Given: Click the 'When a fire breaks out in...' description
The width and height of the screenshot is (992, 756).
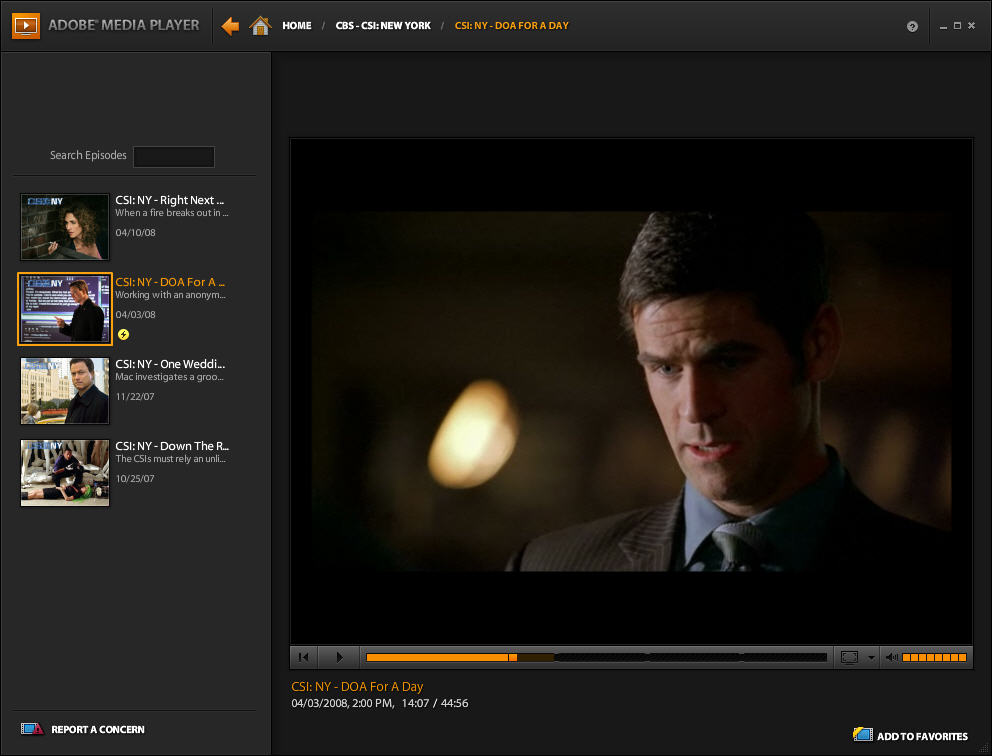Looking at the screenshot, I should (172, 213).
